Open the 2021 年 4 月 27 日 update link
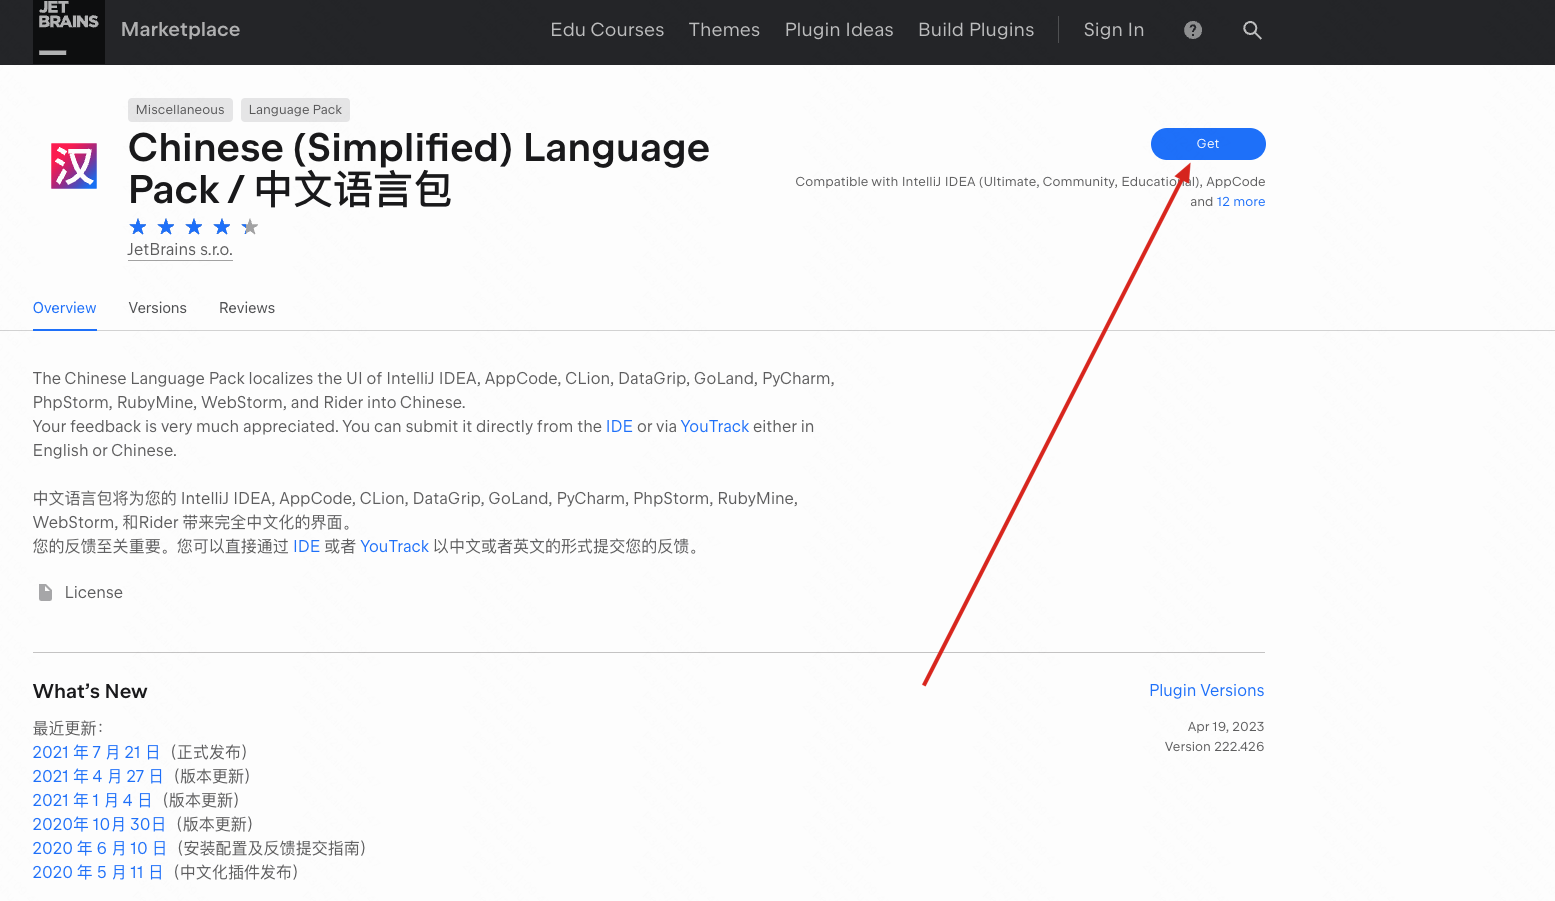 pos(98,776)
